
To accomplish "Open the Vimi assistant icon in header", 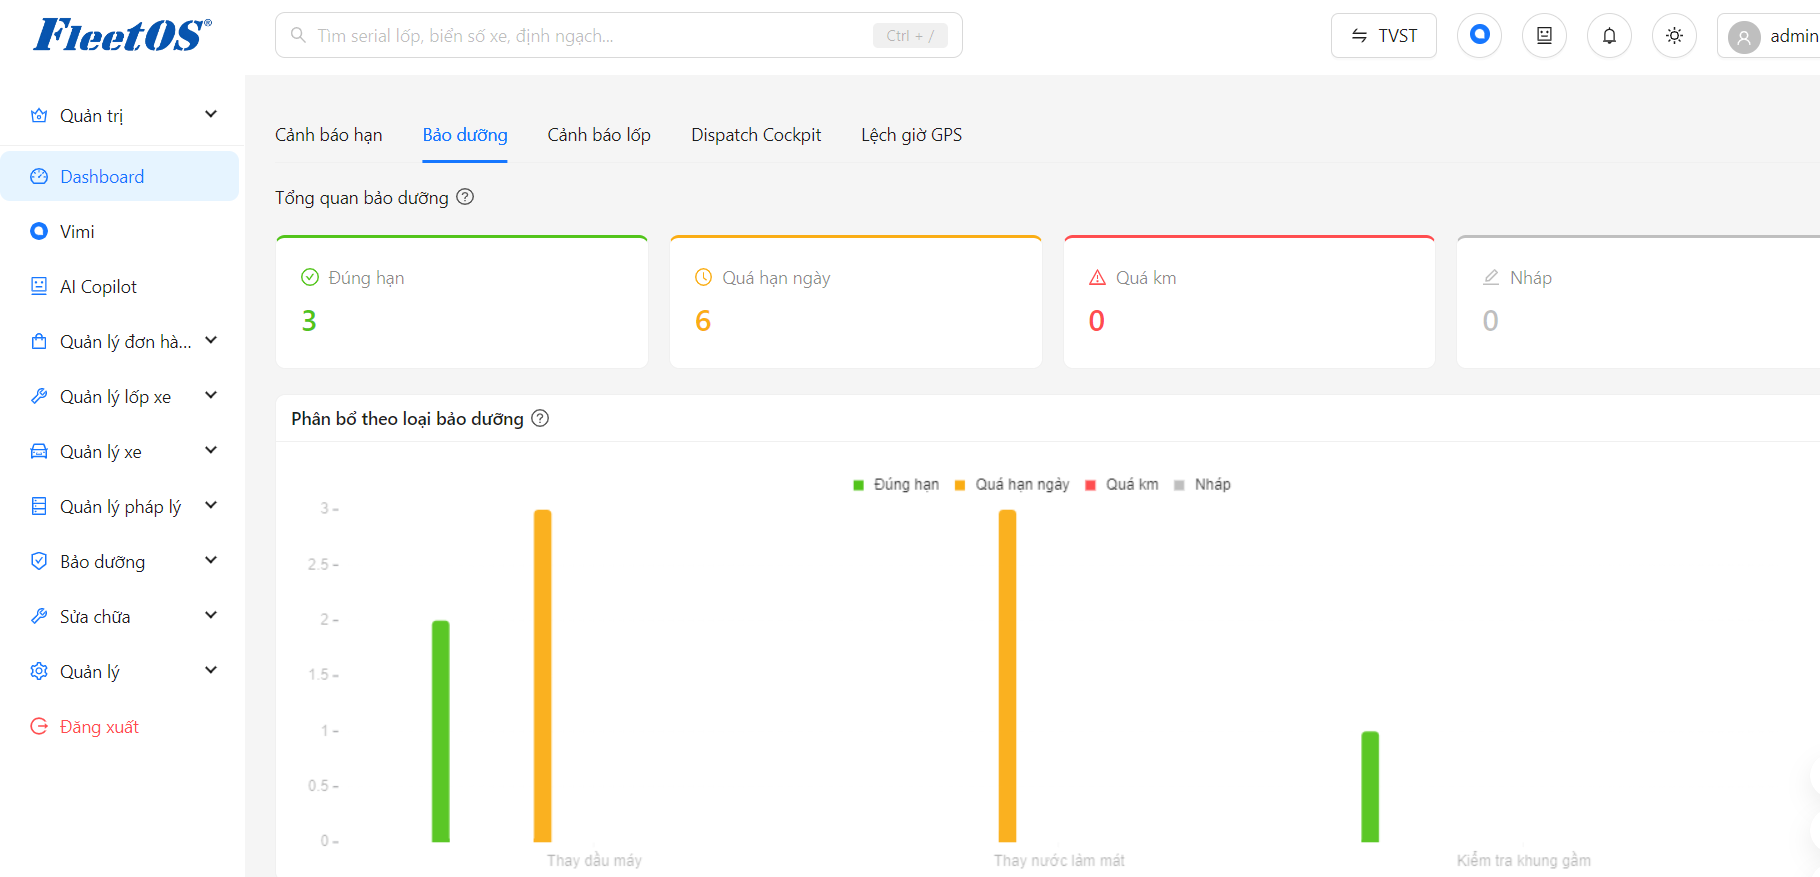I will [1479, 35].
